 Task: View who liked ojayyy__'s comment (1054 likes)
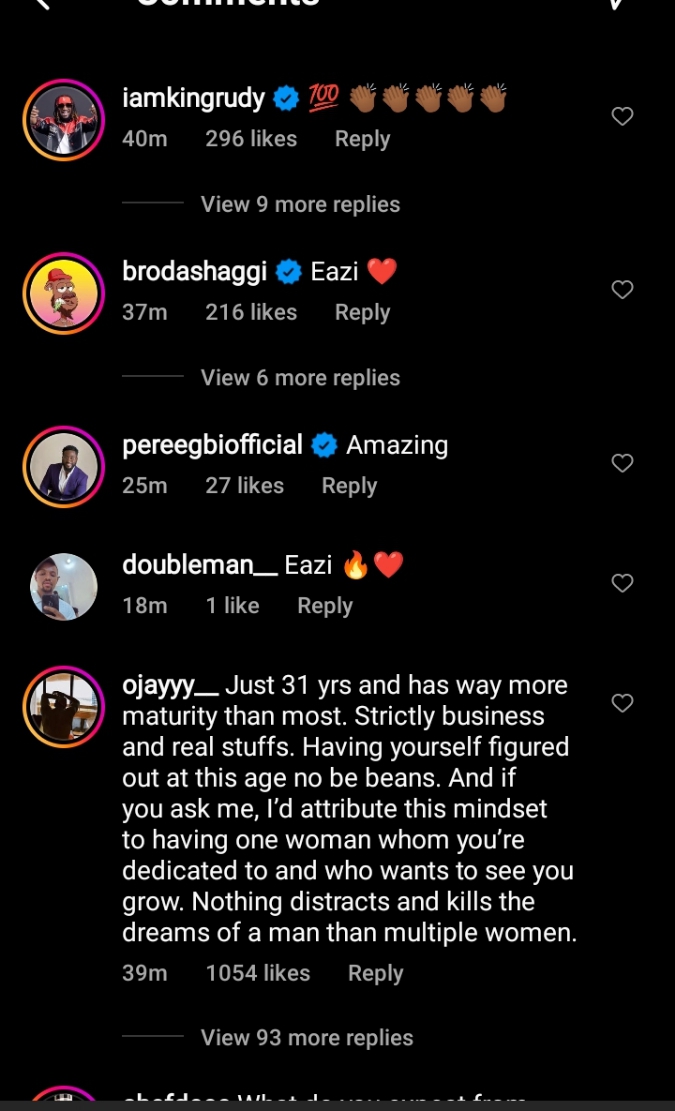click(258, 973)
